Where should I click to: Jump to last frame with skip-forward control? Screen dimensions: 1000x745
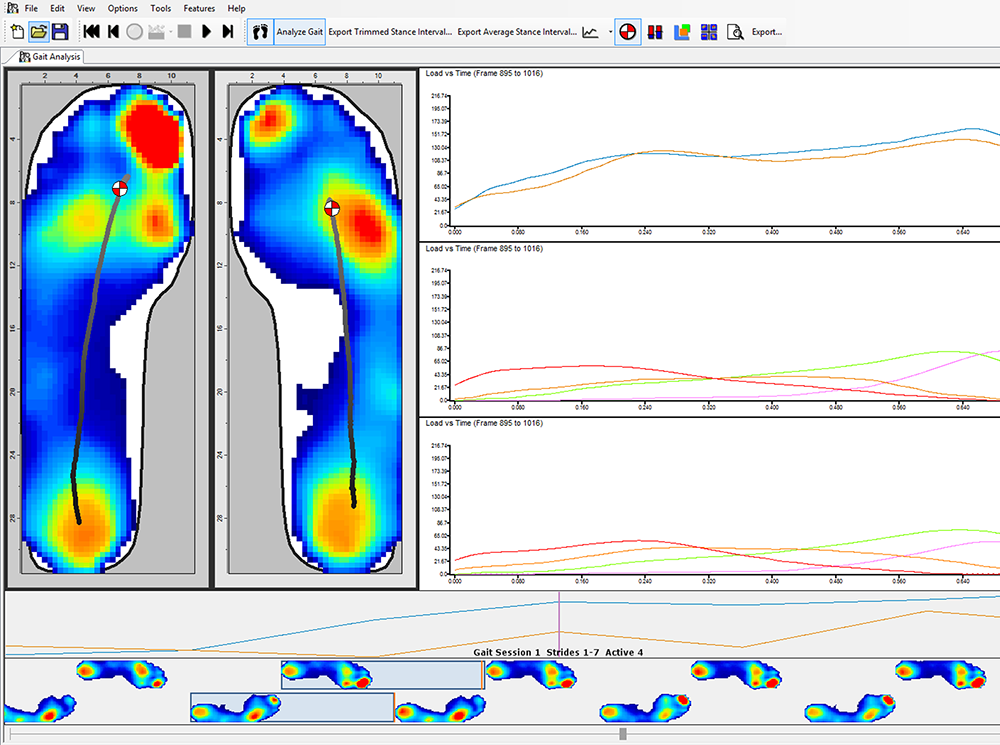point(227,31)
